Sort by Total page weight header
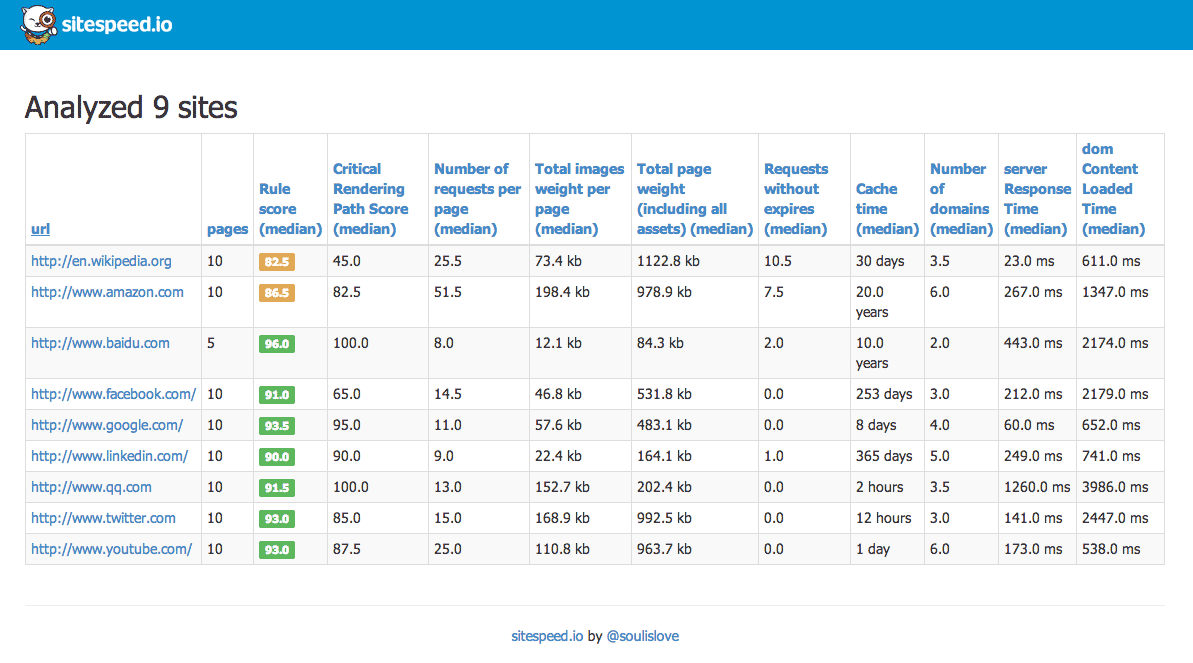 click(x=695, y=199)
